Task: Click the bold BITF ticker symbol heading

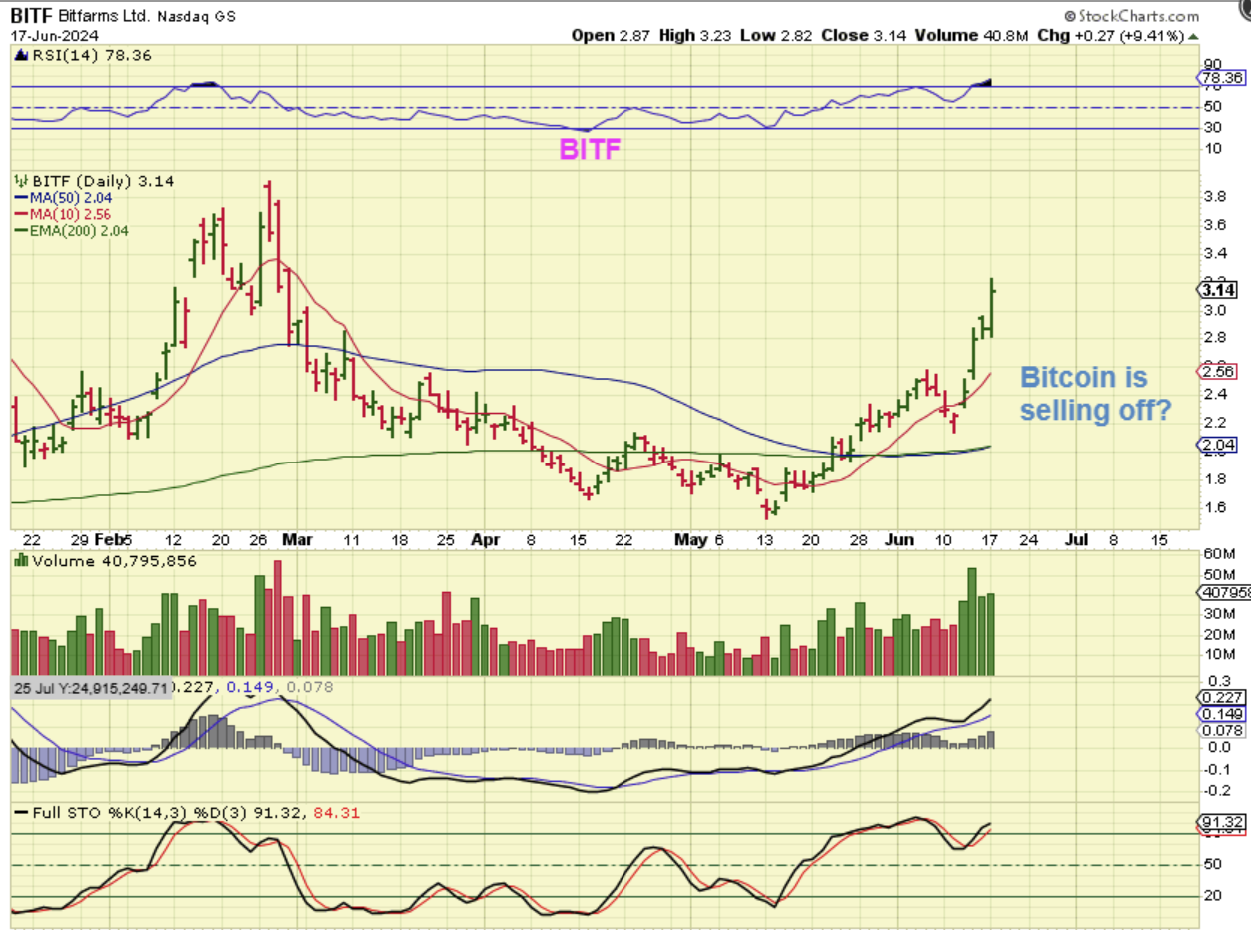Action: (x=32, y=16)
